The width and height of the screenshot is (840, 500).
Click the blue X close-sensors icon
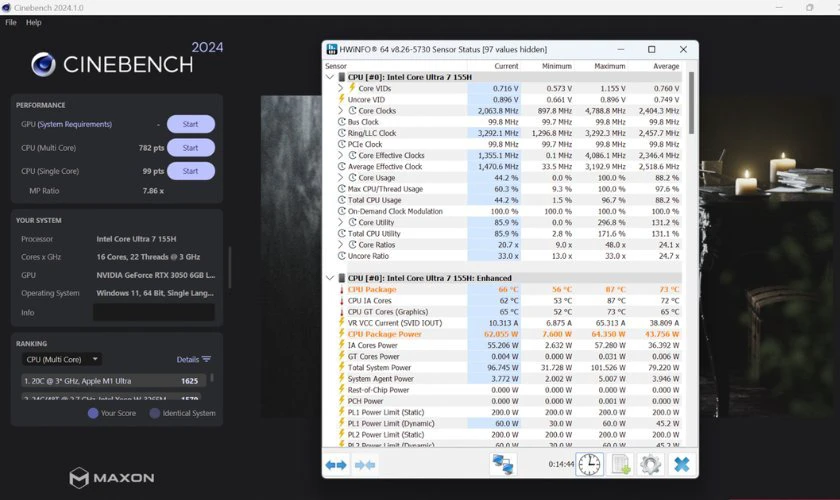tap(681, 464)
